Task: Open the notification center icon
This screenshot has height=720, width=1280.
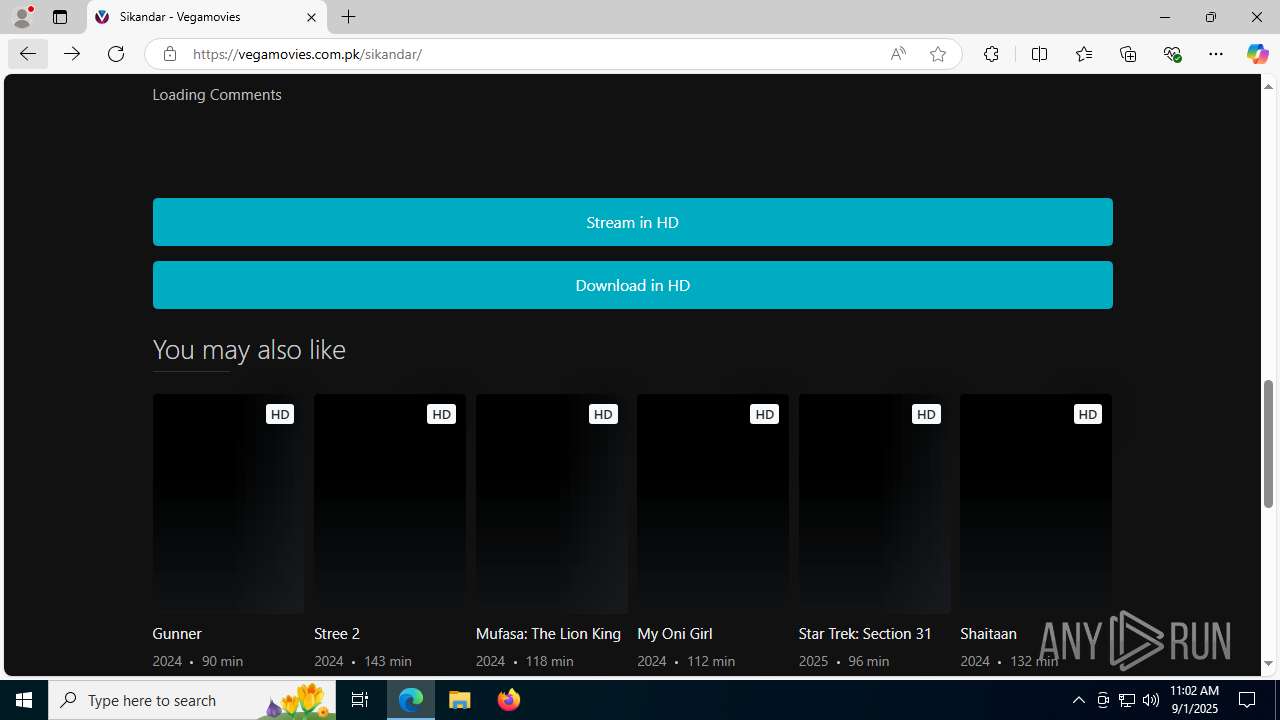Action: [x=1247, y=700]
